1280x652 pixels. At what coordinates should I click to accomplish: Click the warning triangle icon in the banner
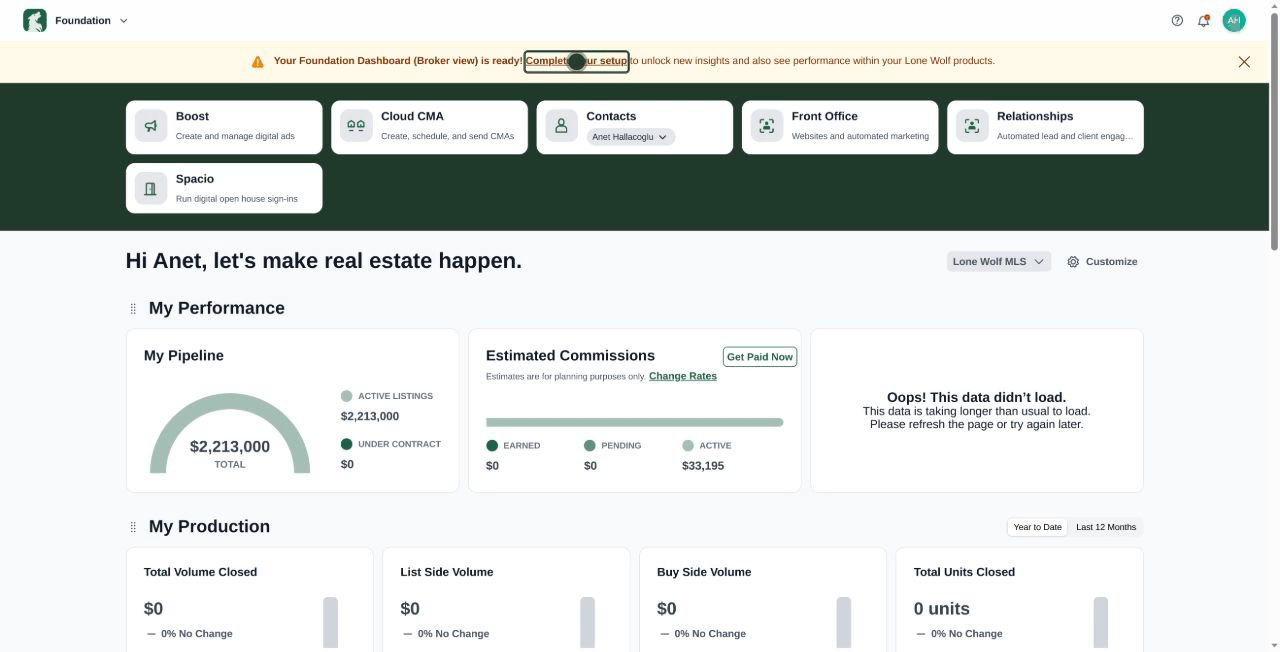(258, 61)
